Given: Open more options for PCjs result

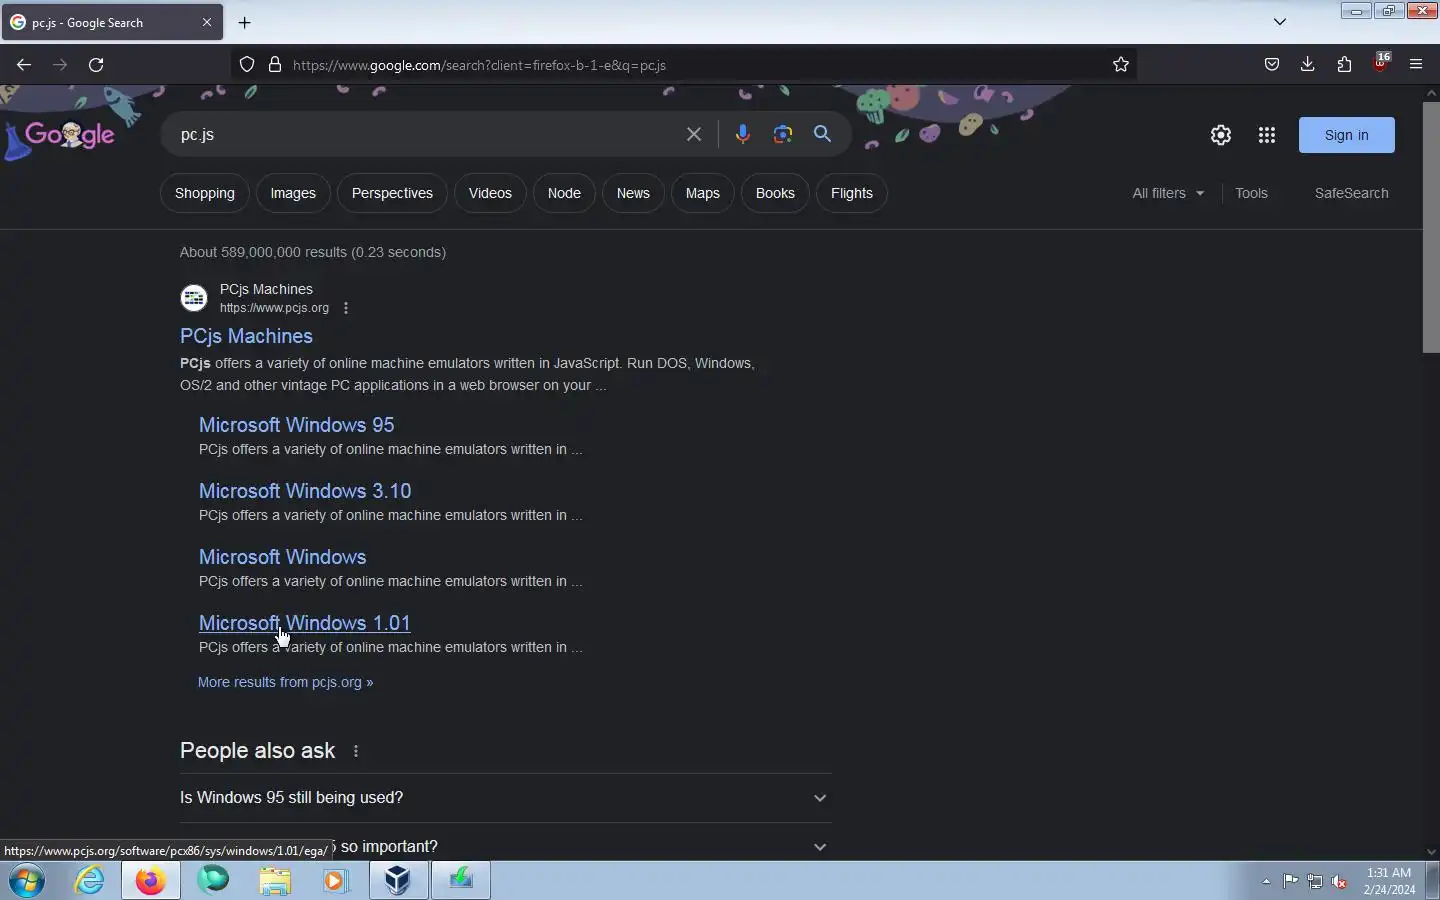Looking at the screenshot, I should 346,308.
